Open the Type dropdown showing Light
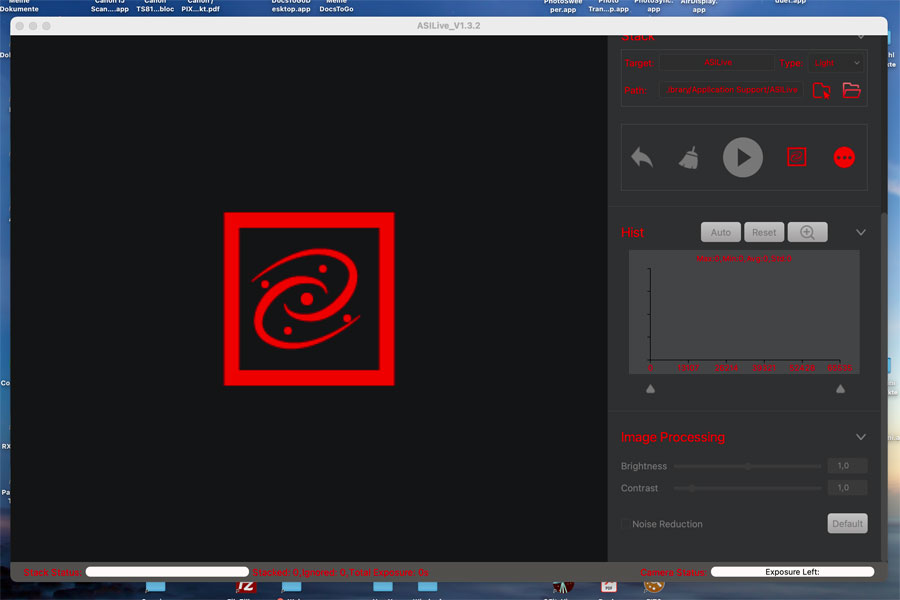This screenshot has height=600, width=900. 837,63
